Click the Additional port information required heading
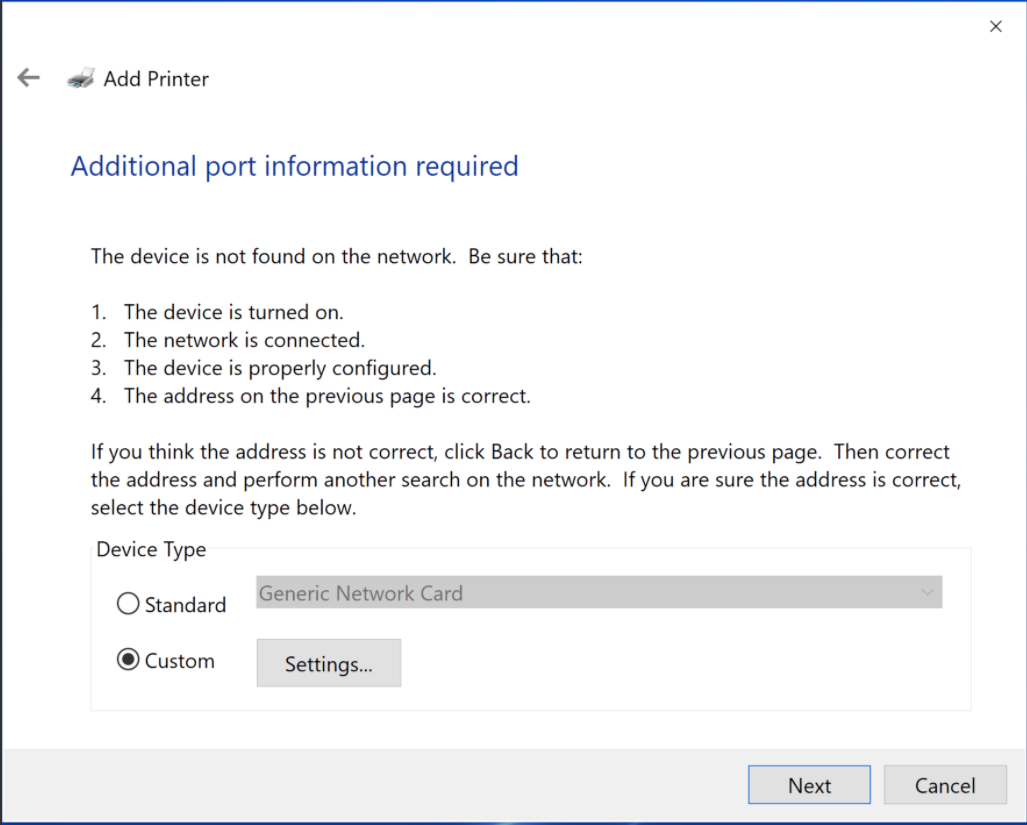The image size is (1027, 825). (x=294, y=166)
